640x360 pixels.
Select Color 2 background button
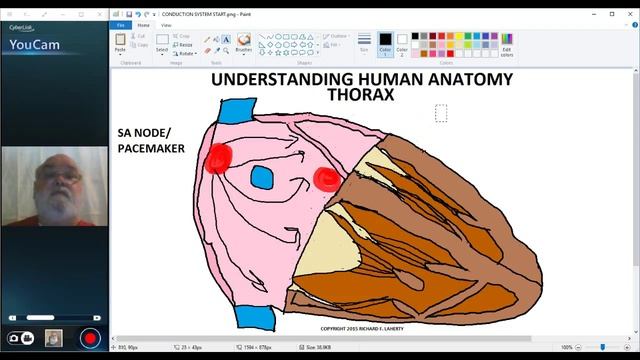coord(402,44)
